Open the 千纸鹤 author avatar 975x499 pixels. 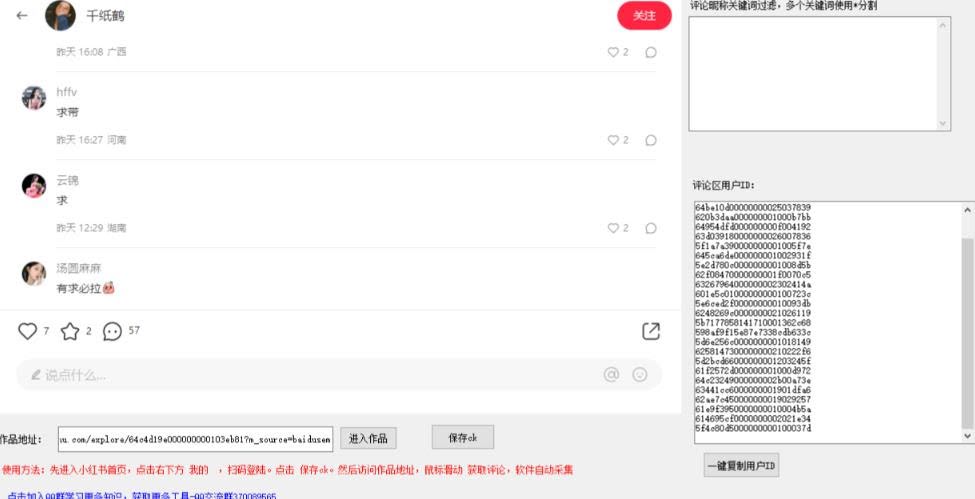tap(61, 16)
